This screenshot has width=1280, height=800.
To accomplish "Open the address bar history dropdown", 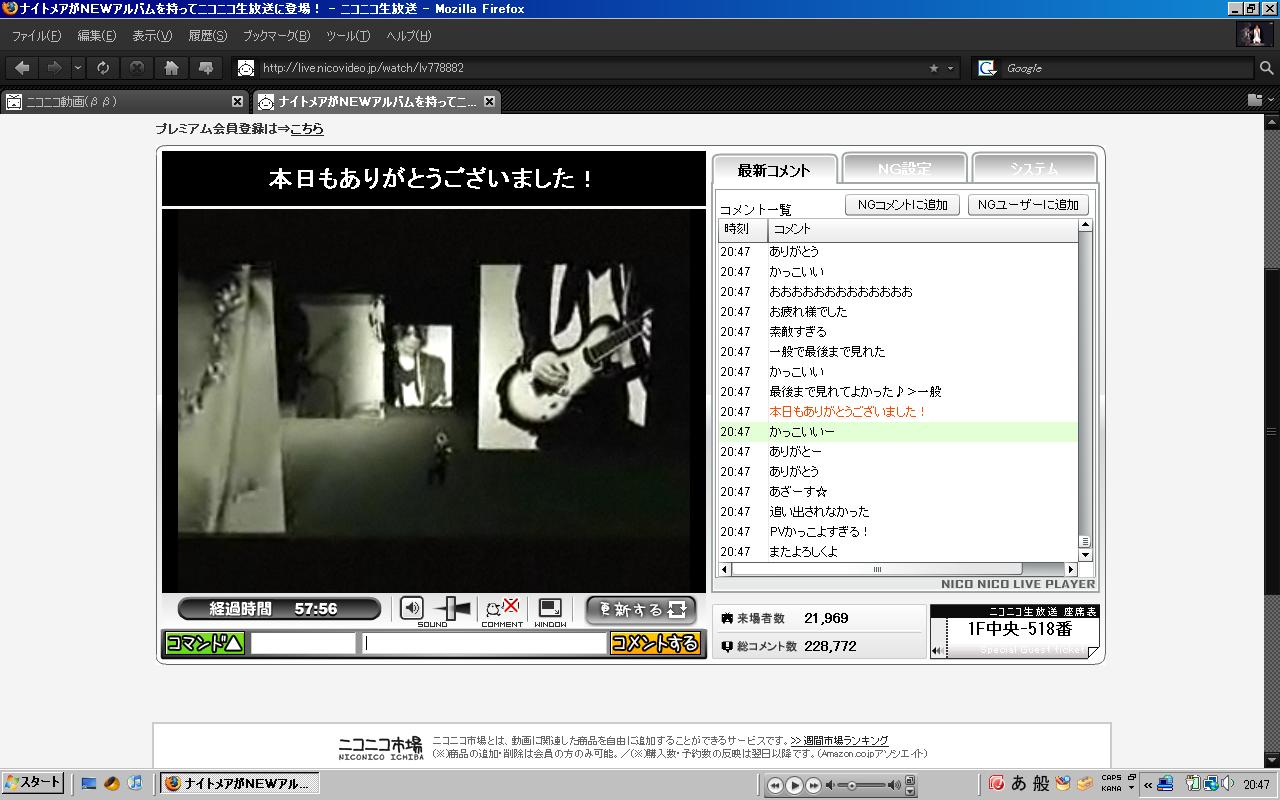I will 950,68.
